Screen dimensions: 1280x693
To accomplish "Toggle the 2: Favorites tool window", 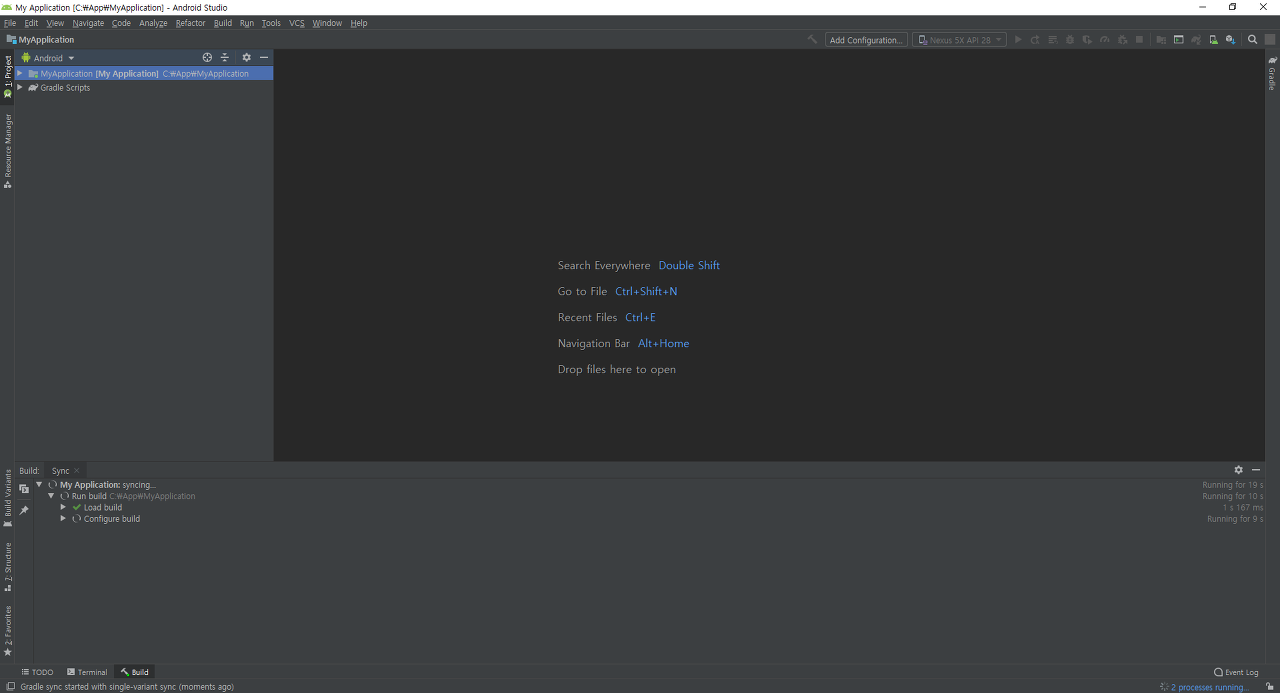I will point(7,631).
